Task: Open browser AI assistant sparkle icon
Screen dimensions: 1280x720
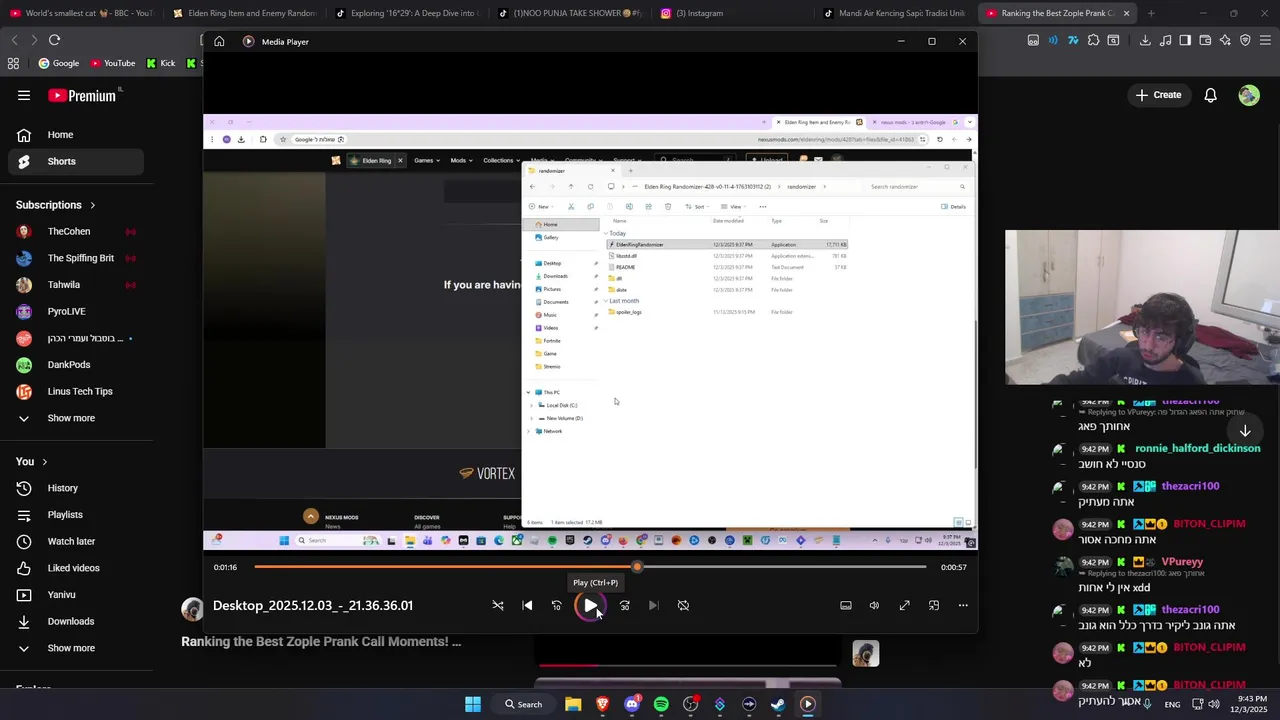Action: [1225, 40]
